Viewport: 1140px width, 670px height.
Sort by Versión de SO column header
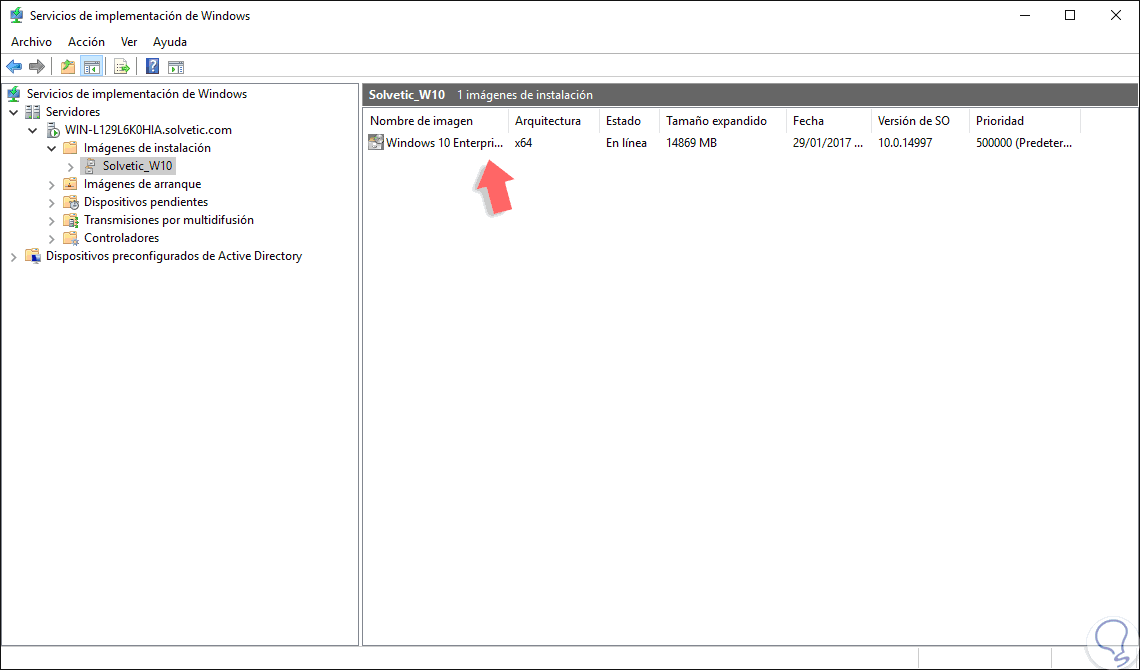[x=920, y=121]
